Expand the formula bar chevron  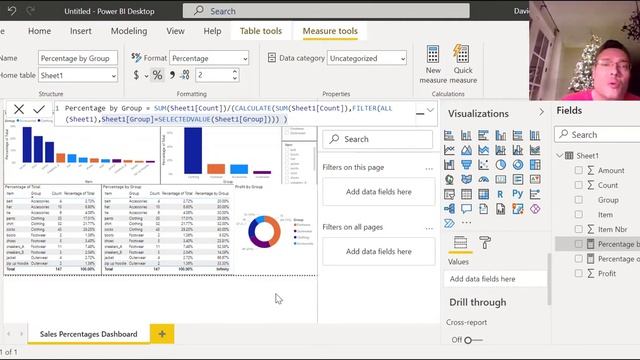(430, 110)
